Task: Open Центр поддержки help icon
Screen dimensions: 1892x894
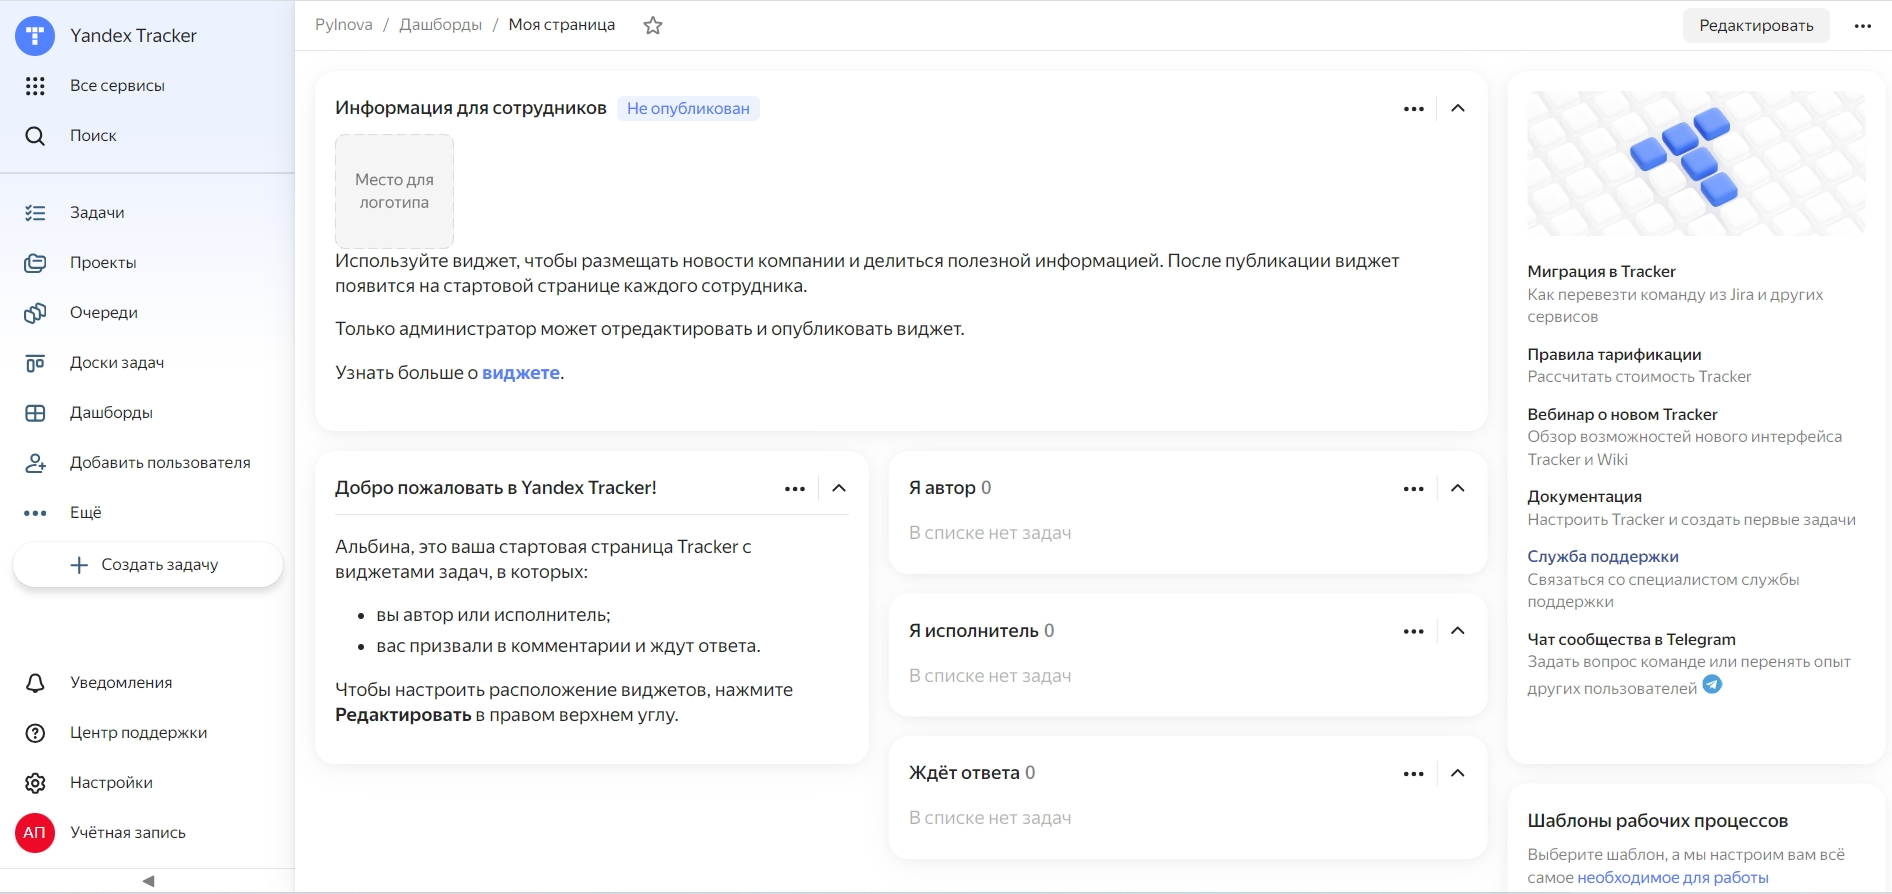Action: pos(35,733)
